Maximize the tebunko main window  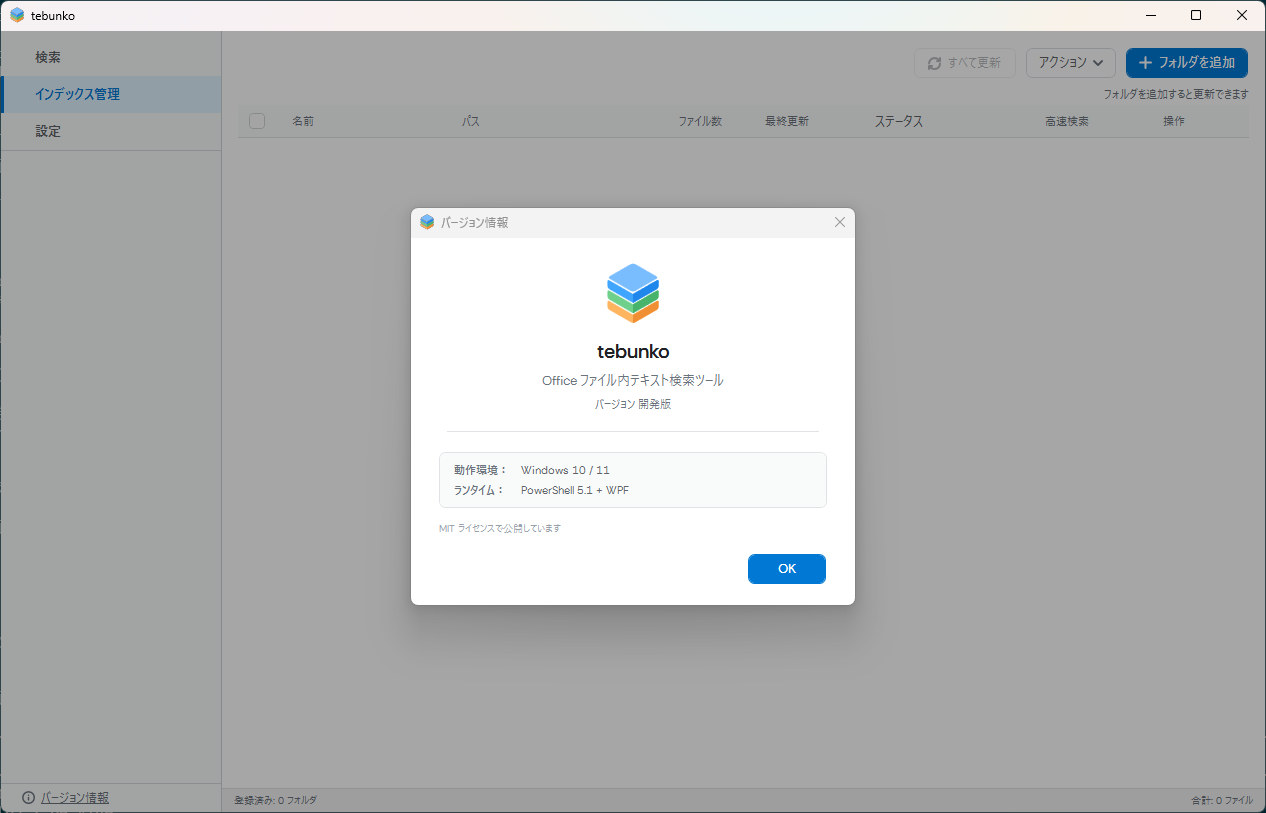tap(1196, 15)
